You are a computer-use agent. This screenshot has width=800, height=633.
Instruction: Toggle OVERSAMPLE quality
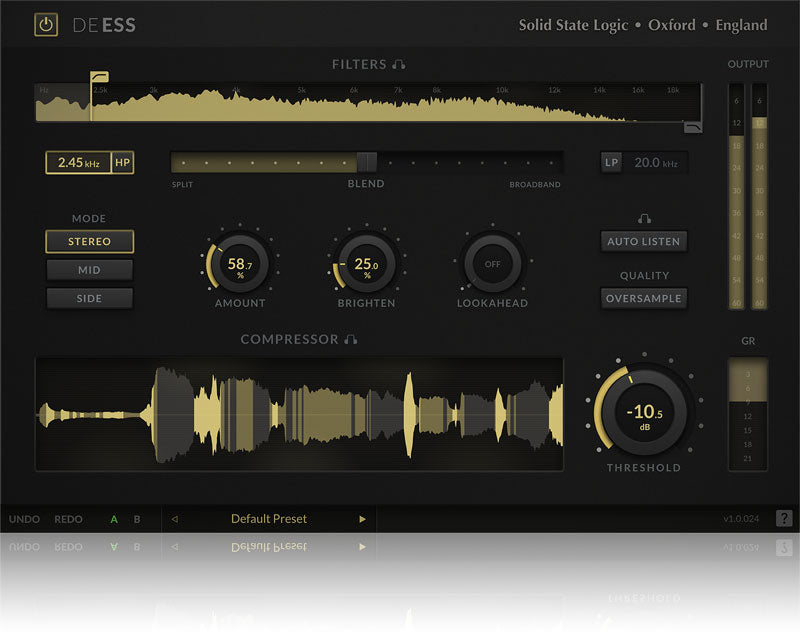pos(643,298)
